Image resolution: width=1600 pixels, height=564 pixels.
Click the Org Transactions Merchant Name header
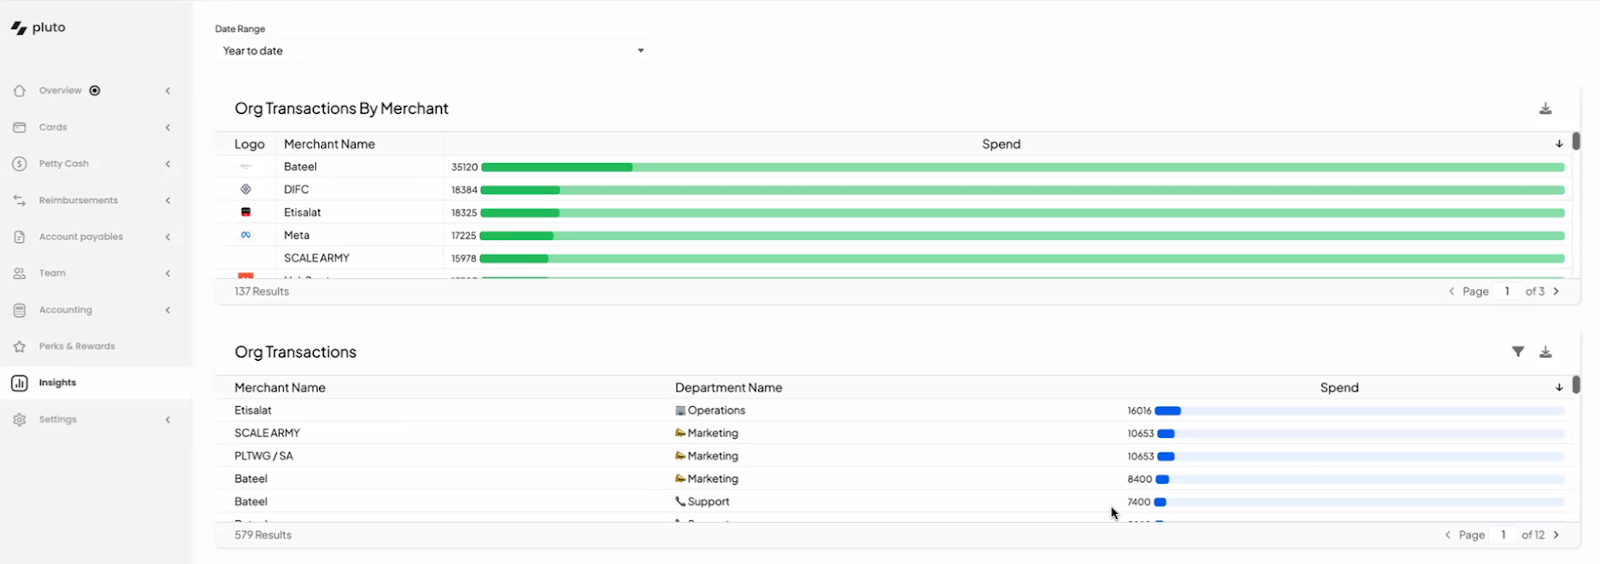pyautogui.click(x=280, y=388)
